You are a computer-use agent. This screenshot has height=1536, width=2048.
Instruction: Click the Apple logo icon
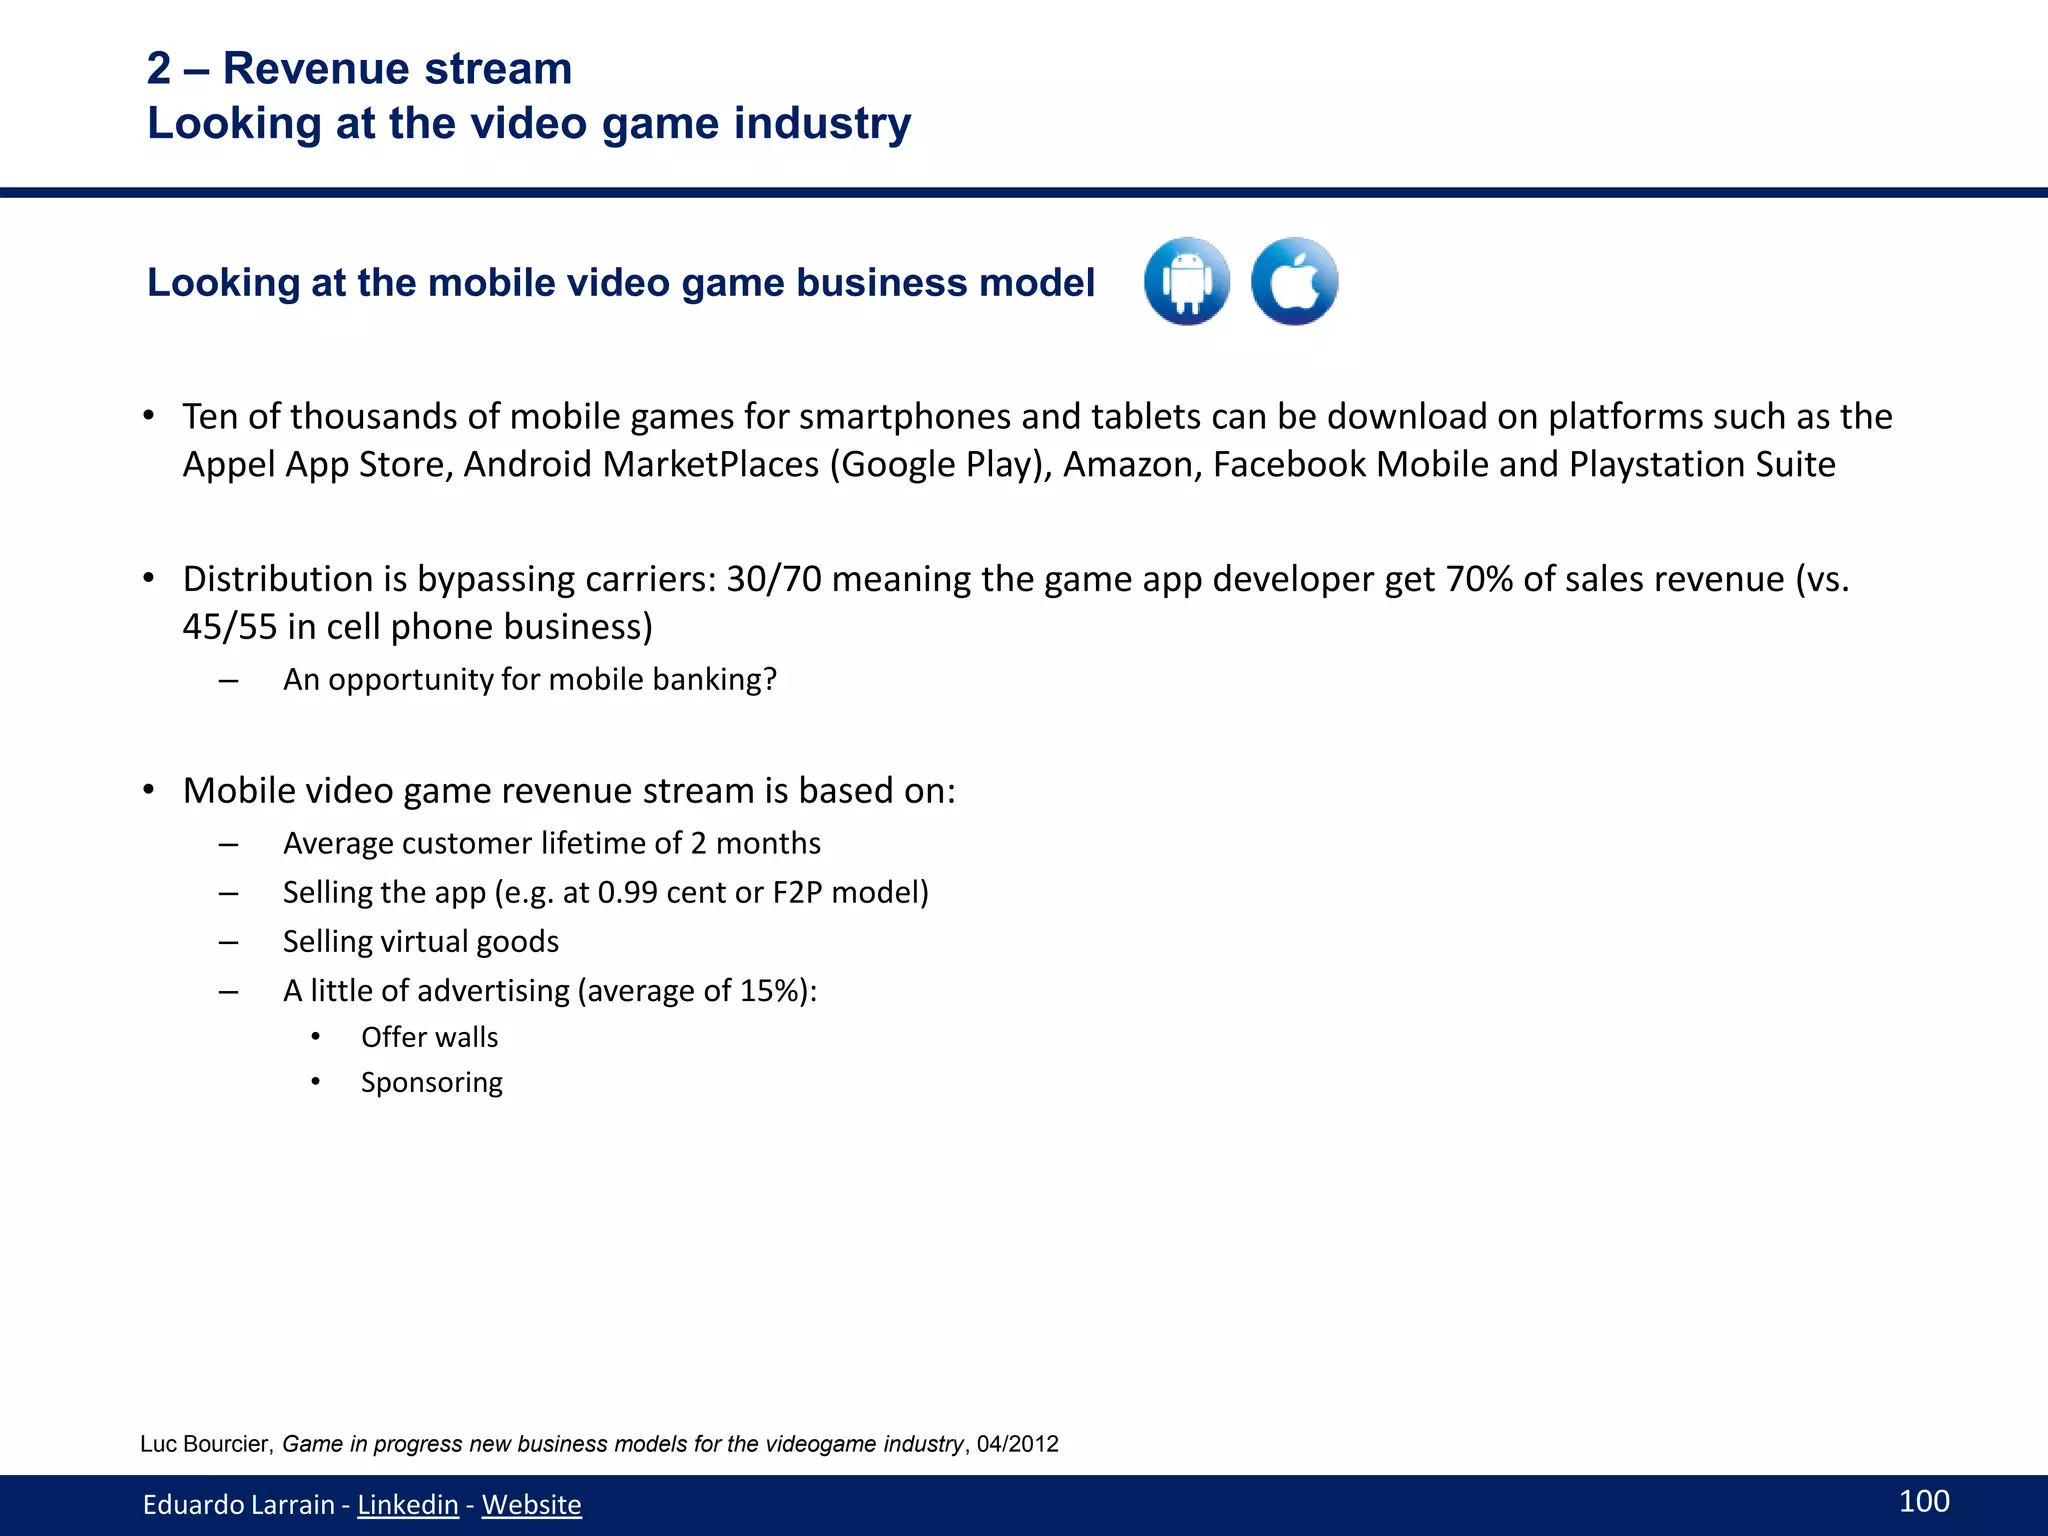(1294, 281)
